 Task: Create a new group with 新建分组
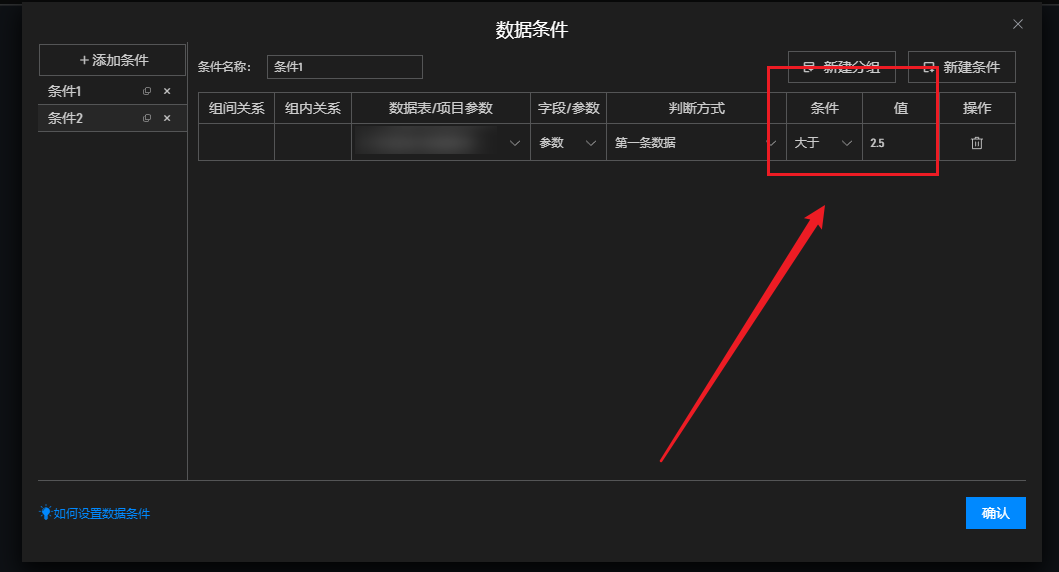click(x=841, y=67)
